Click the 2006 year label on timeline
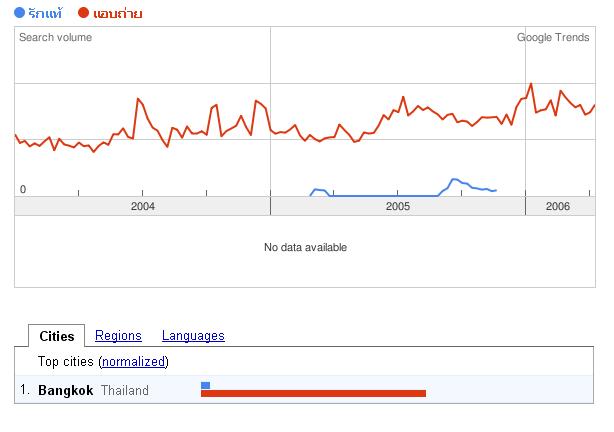 pyautogui.click(x=558, y=206)
